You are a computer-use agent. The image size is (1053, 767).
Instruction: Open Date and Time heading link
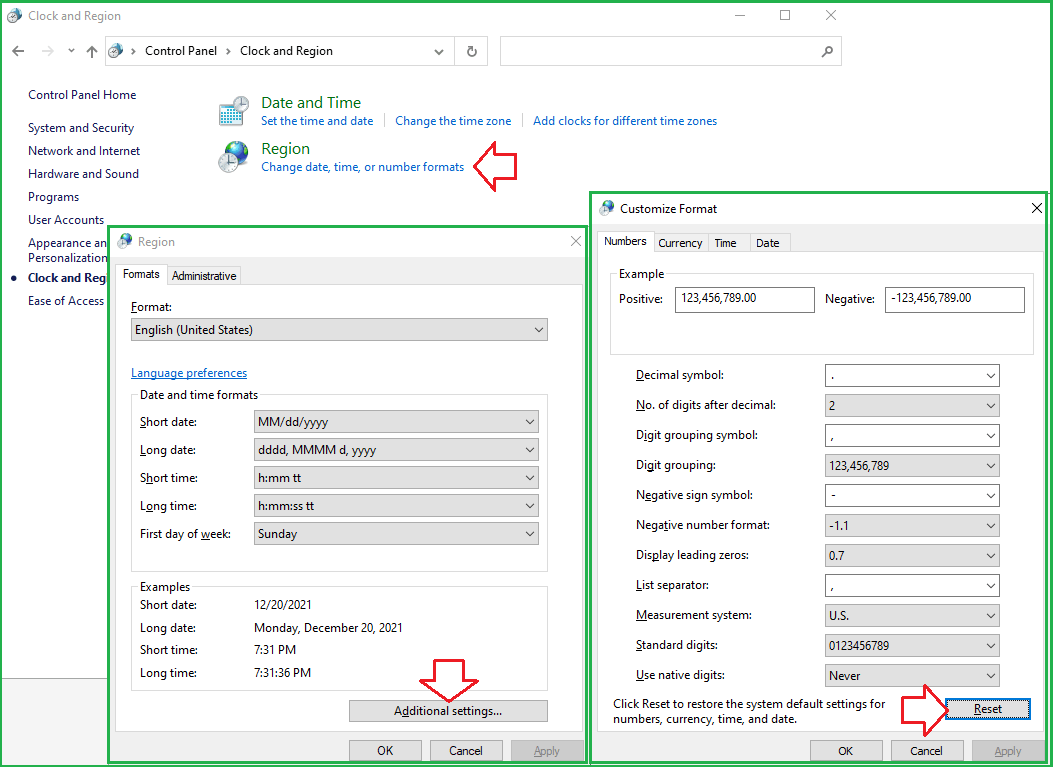pos(311,103)
